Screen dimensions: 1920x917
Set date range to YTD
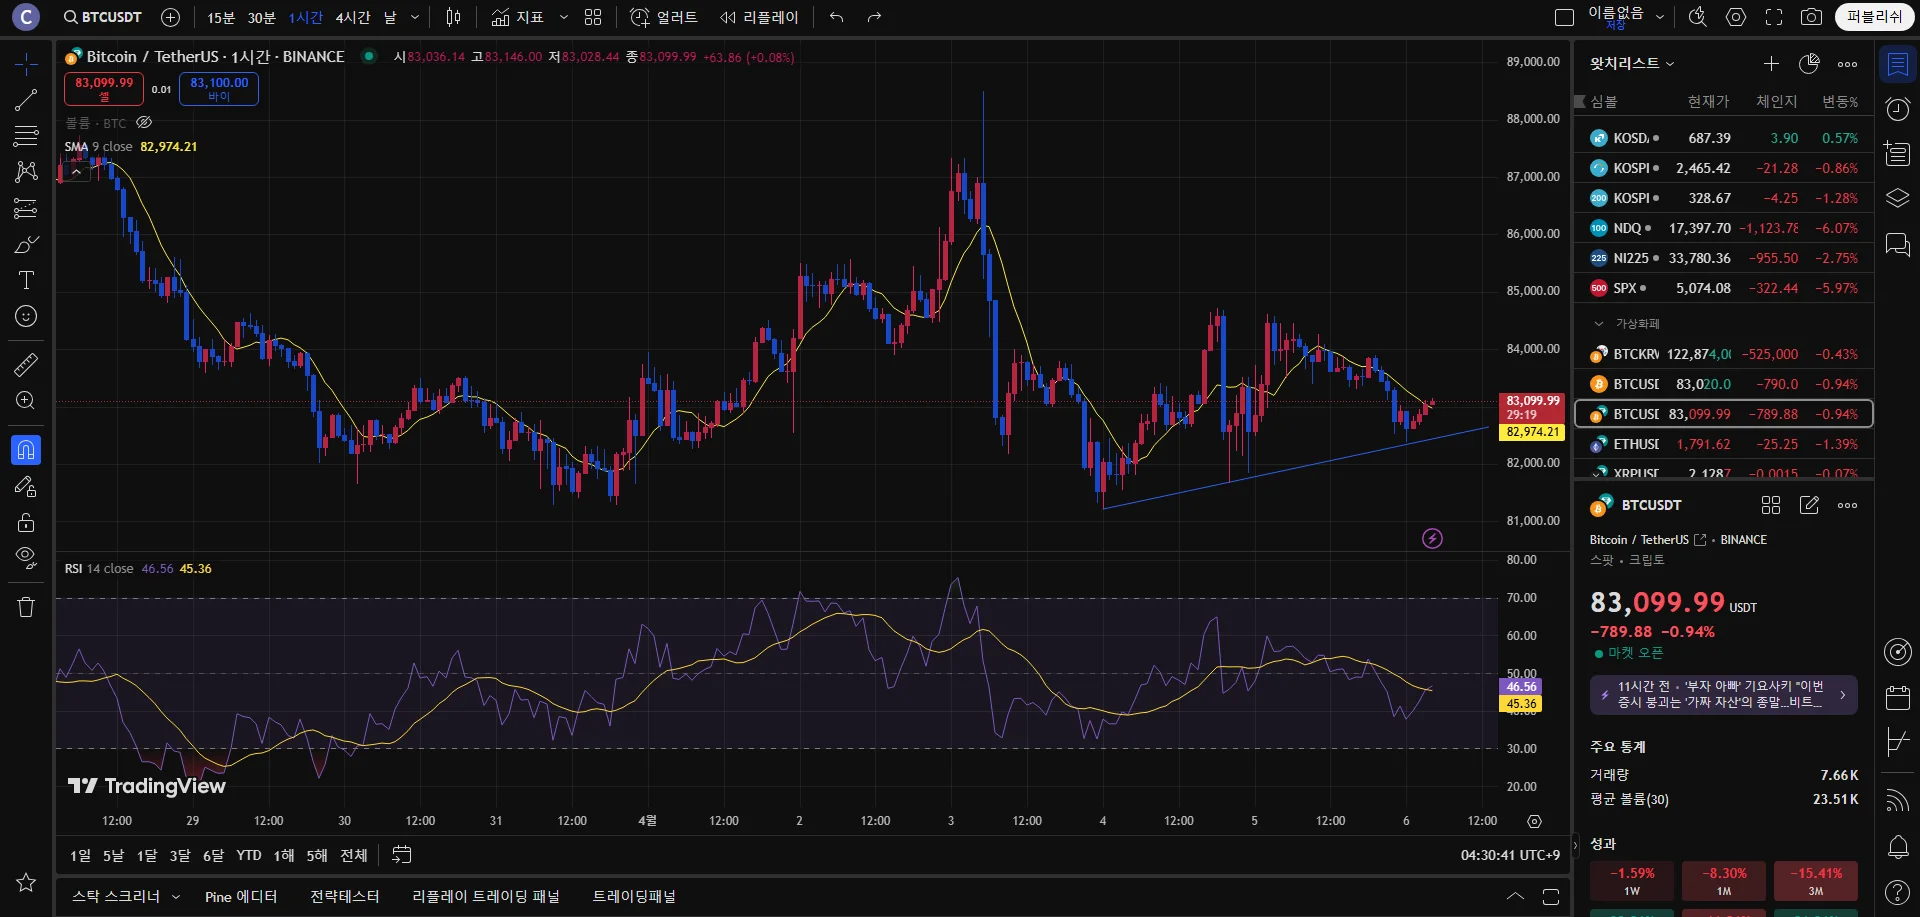pos(249,855)
